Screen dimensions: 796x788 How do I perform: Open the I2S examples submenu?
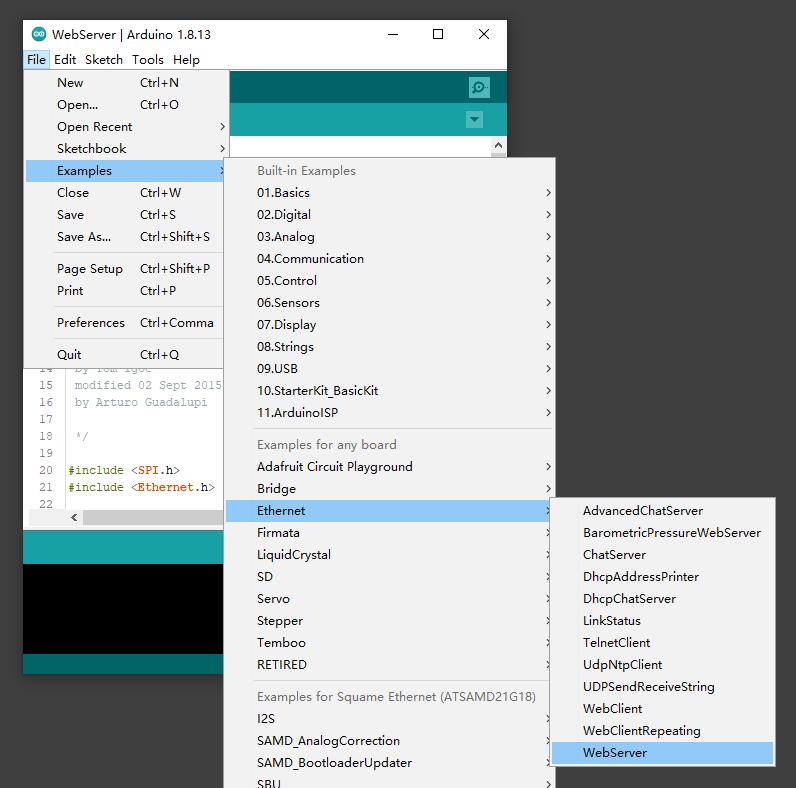pyautogui.click(x=389, y=718)
